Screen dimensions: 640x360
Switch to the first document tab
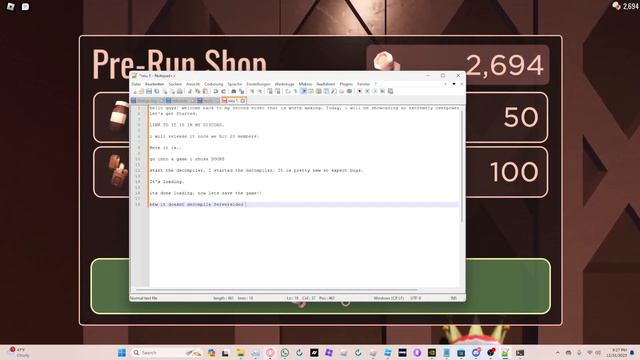click(x=147, y=100)
